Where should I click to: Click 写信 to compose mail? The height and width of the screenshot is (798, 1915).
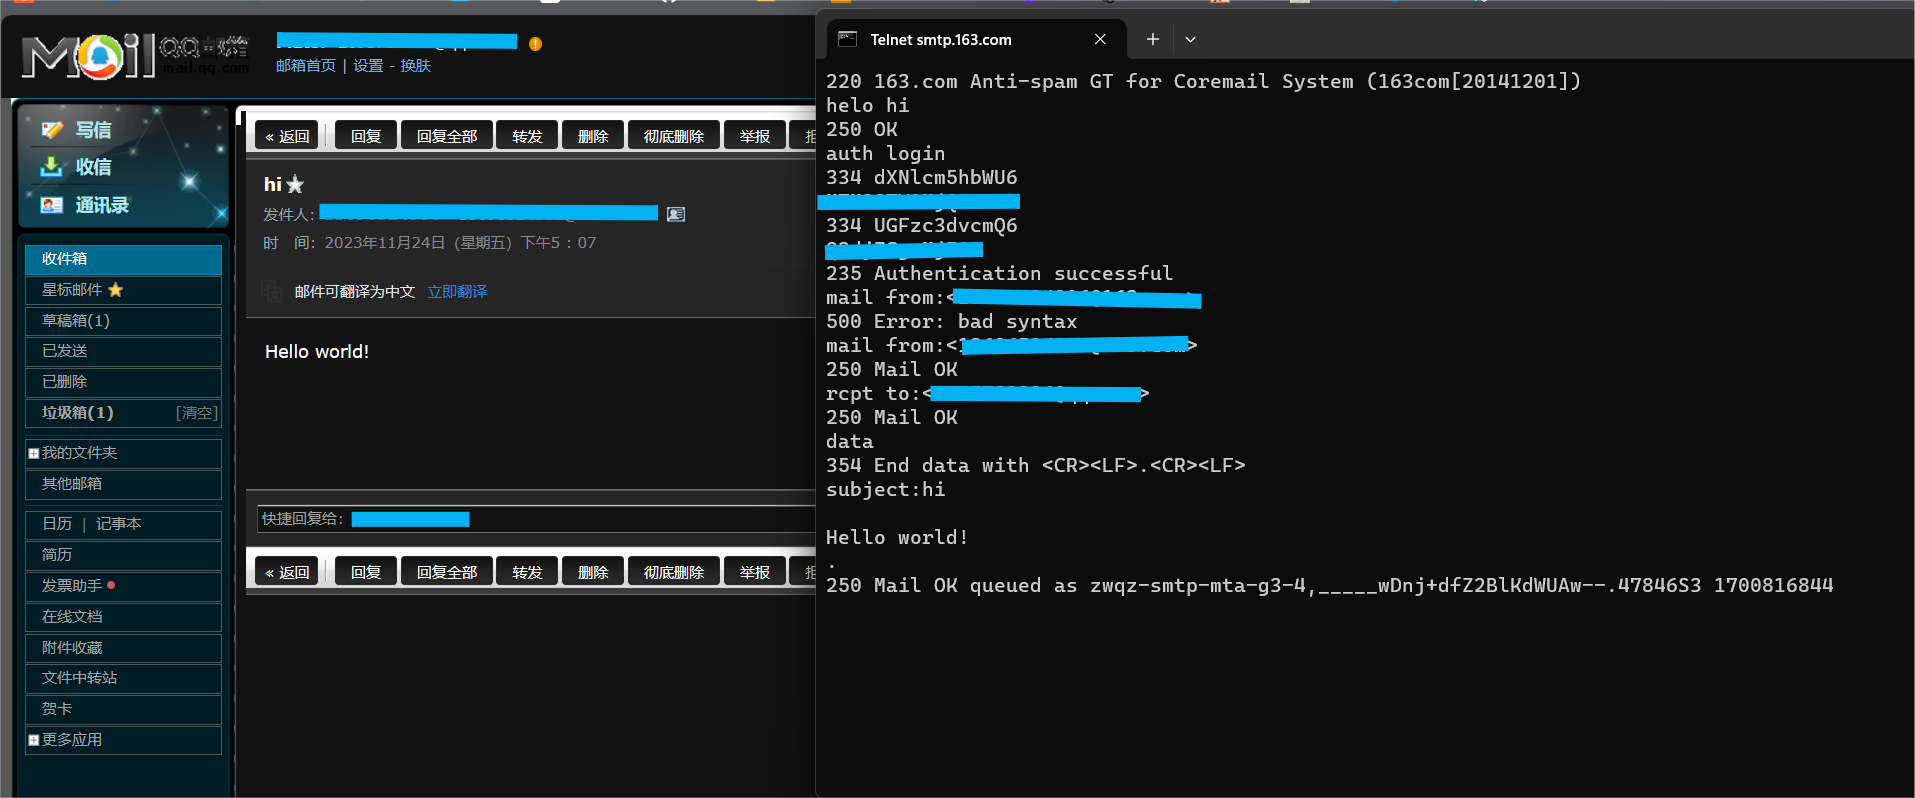(93, 130)
